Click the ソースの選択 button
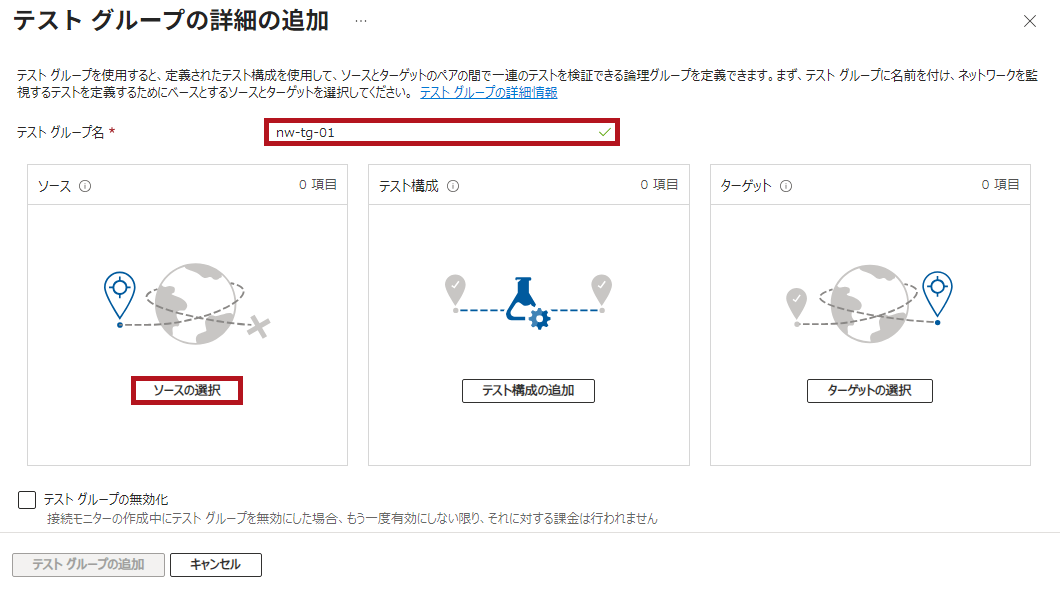This screenshot has width=1060, height=591. click(187, 391)
